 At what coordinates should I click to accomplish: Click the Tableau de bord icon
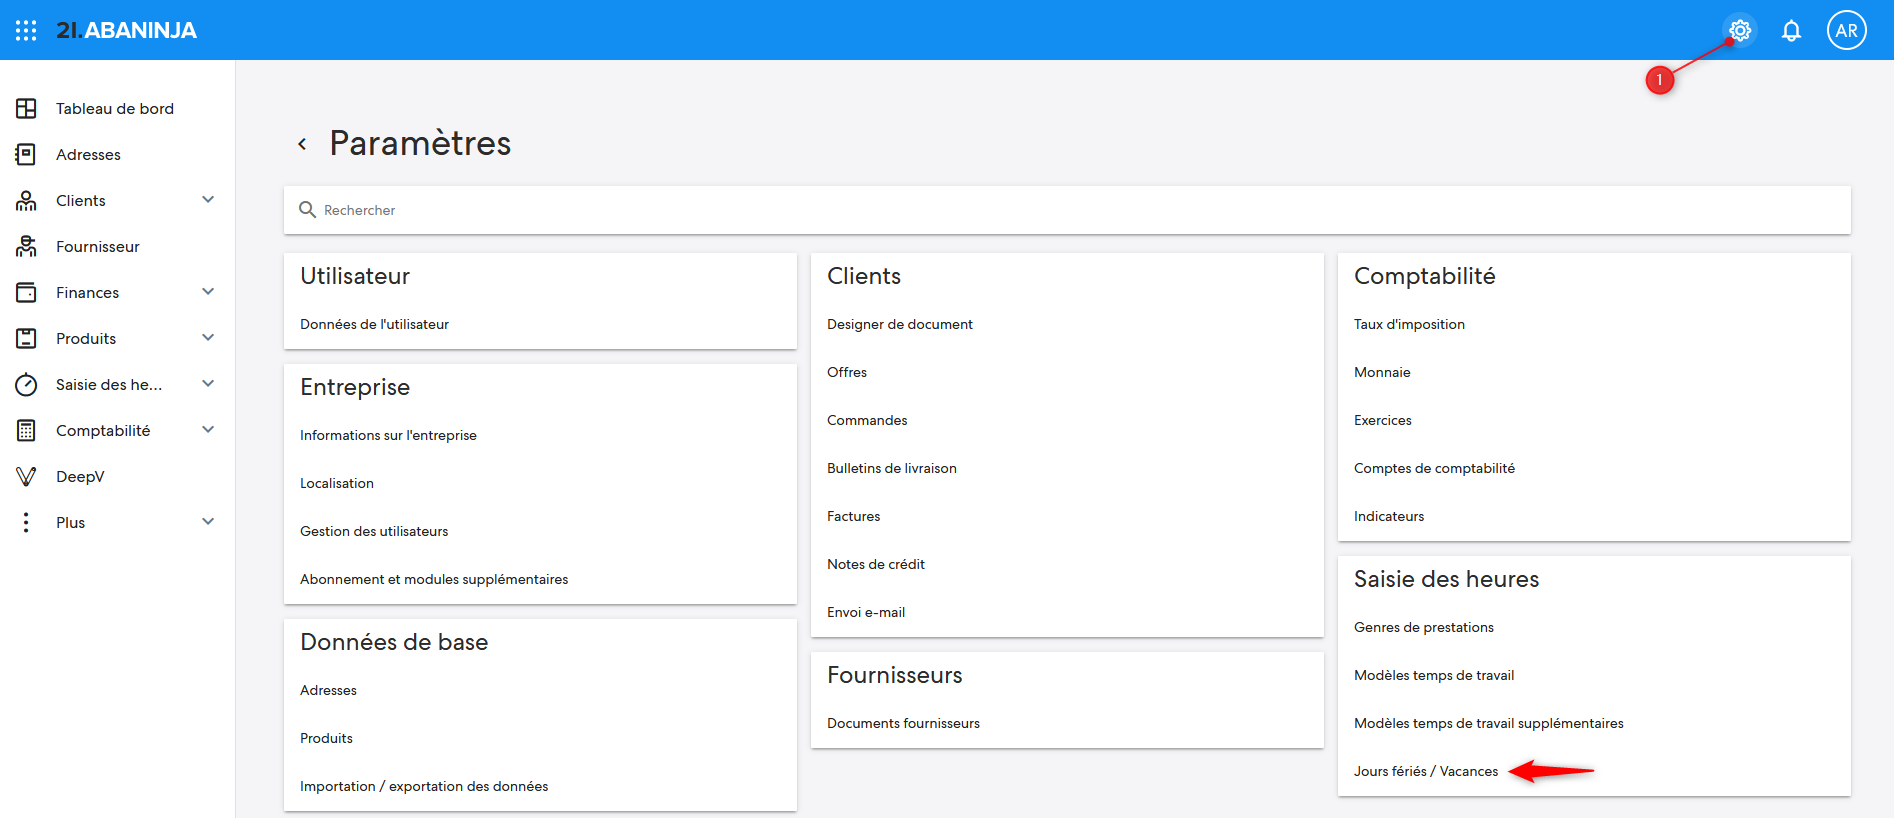pos(26,108)
